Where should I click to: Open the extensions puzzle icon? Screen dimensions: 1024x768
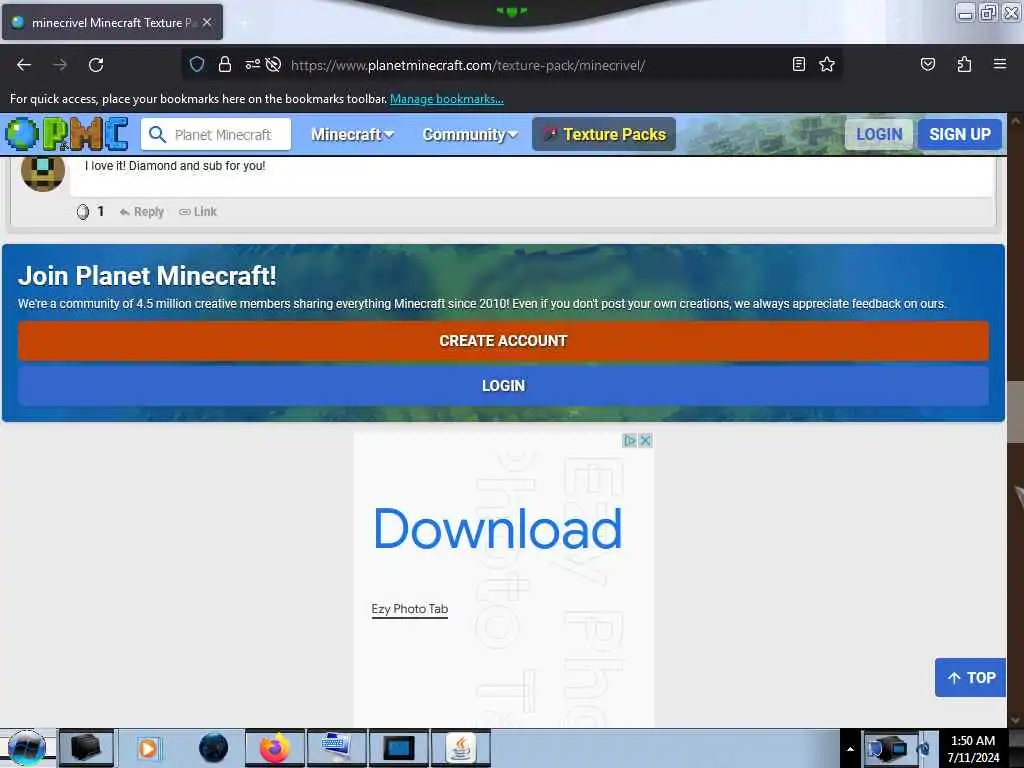[964, 64]
